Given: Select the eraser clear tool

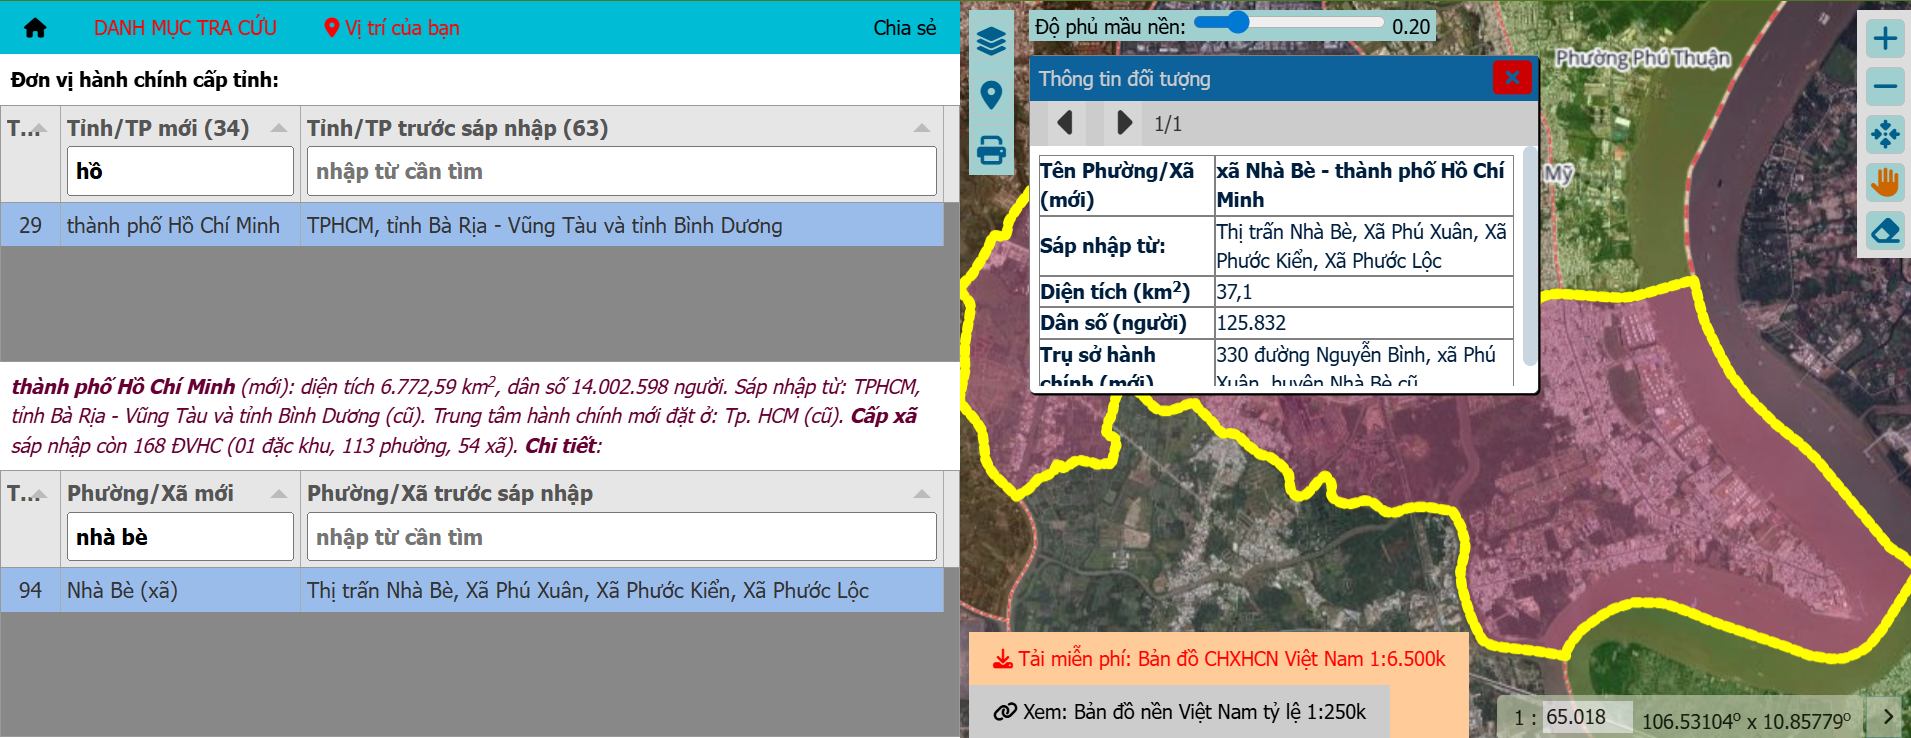Looking at the screenshot, I should [x=1885, y=231].
